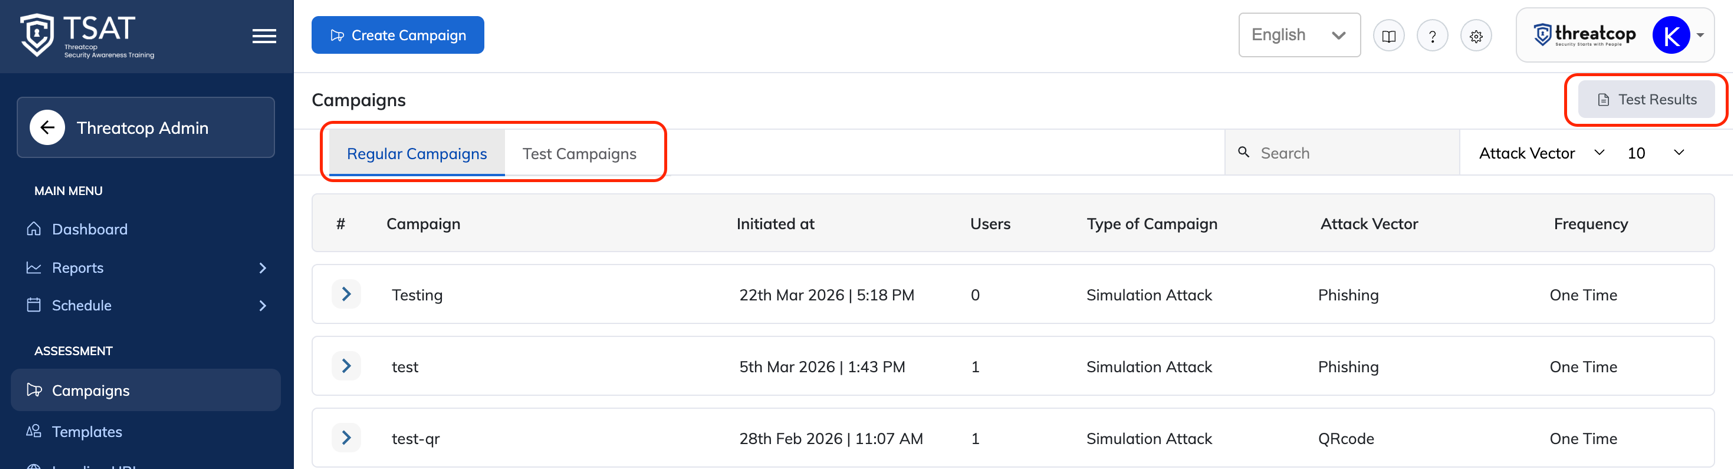
Task: Click the Threatcop Admin button
Action: point(146,128)
